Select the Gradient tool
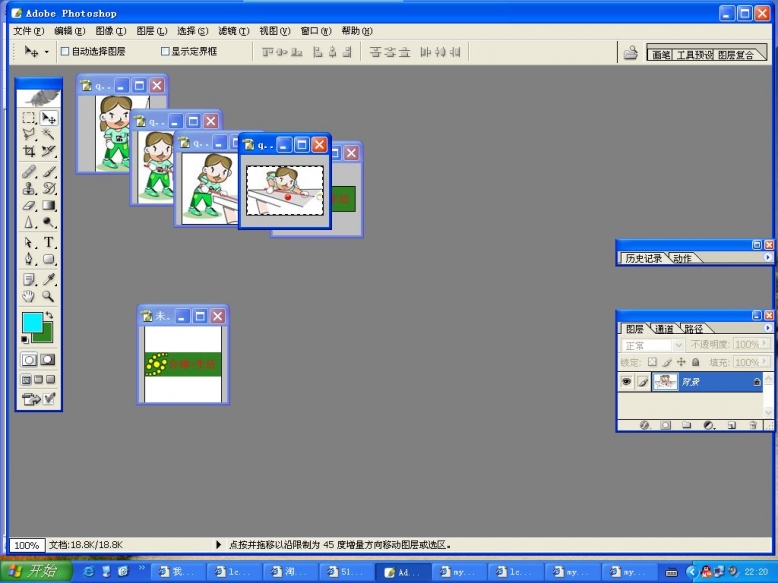This screenshot has width=778, height=583. tap(48, 205)
